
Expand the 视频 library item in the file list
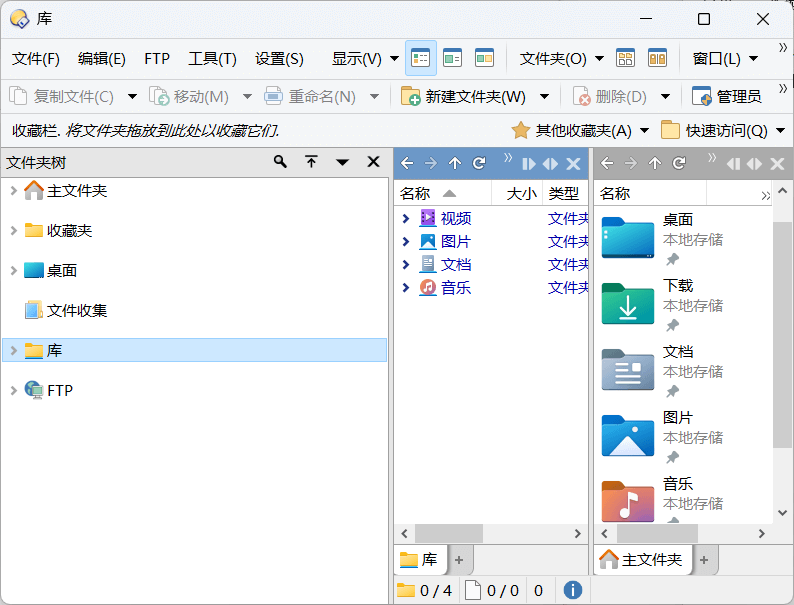pos(406,218)
